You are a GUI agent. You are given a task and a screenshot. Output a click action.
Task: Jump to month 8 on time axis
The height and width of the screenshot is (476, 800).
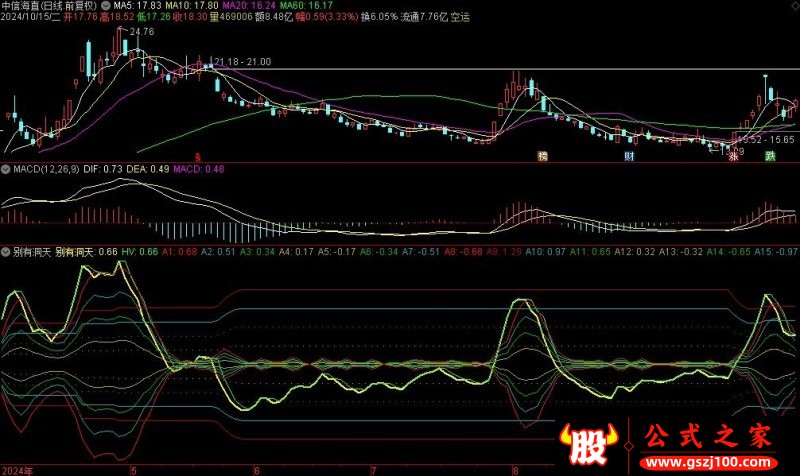click(x=515, y=470)
